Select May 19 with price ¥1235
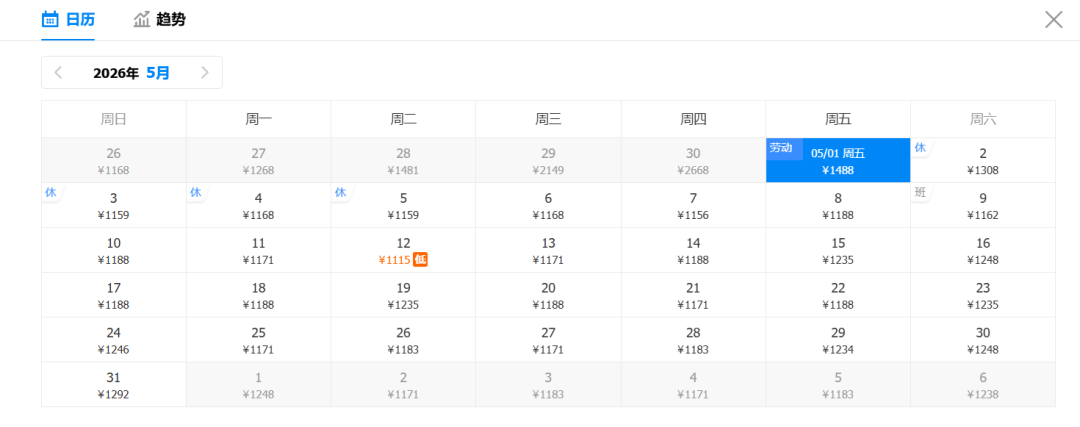 click(403, 295)
